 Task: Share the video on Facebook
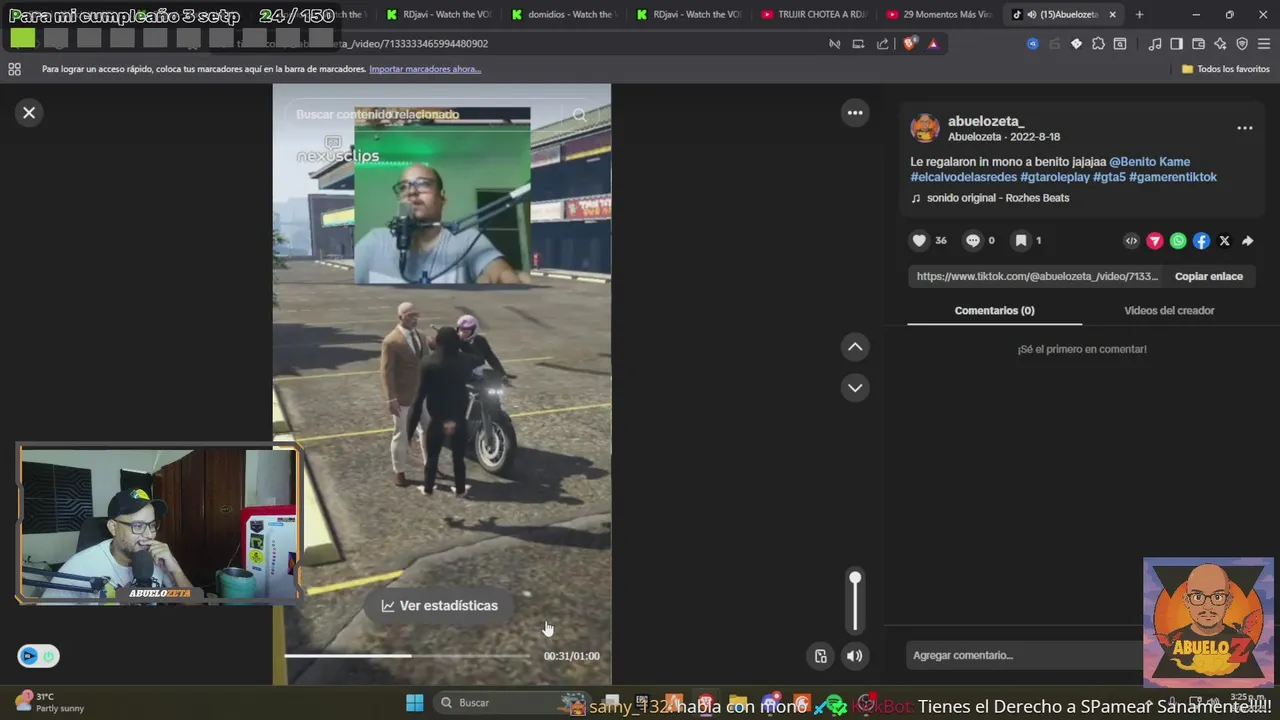tap(1201, 241)
